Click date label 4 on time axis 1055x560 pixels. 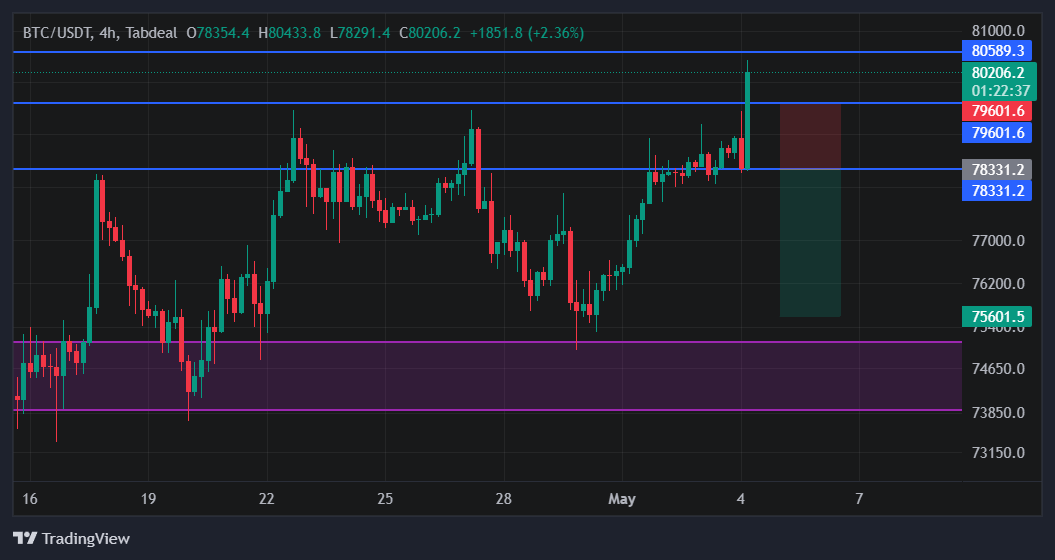point(741,499)
